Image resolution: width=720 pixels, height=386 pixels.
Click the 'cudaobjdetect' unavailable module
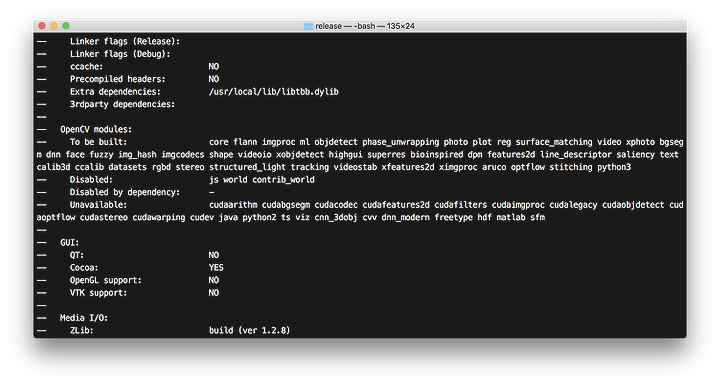633,205
